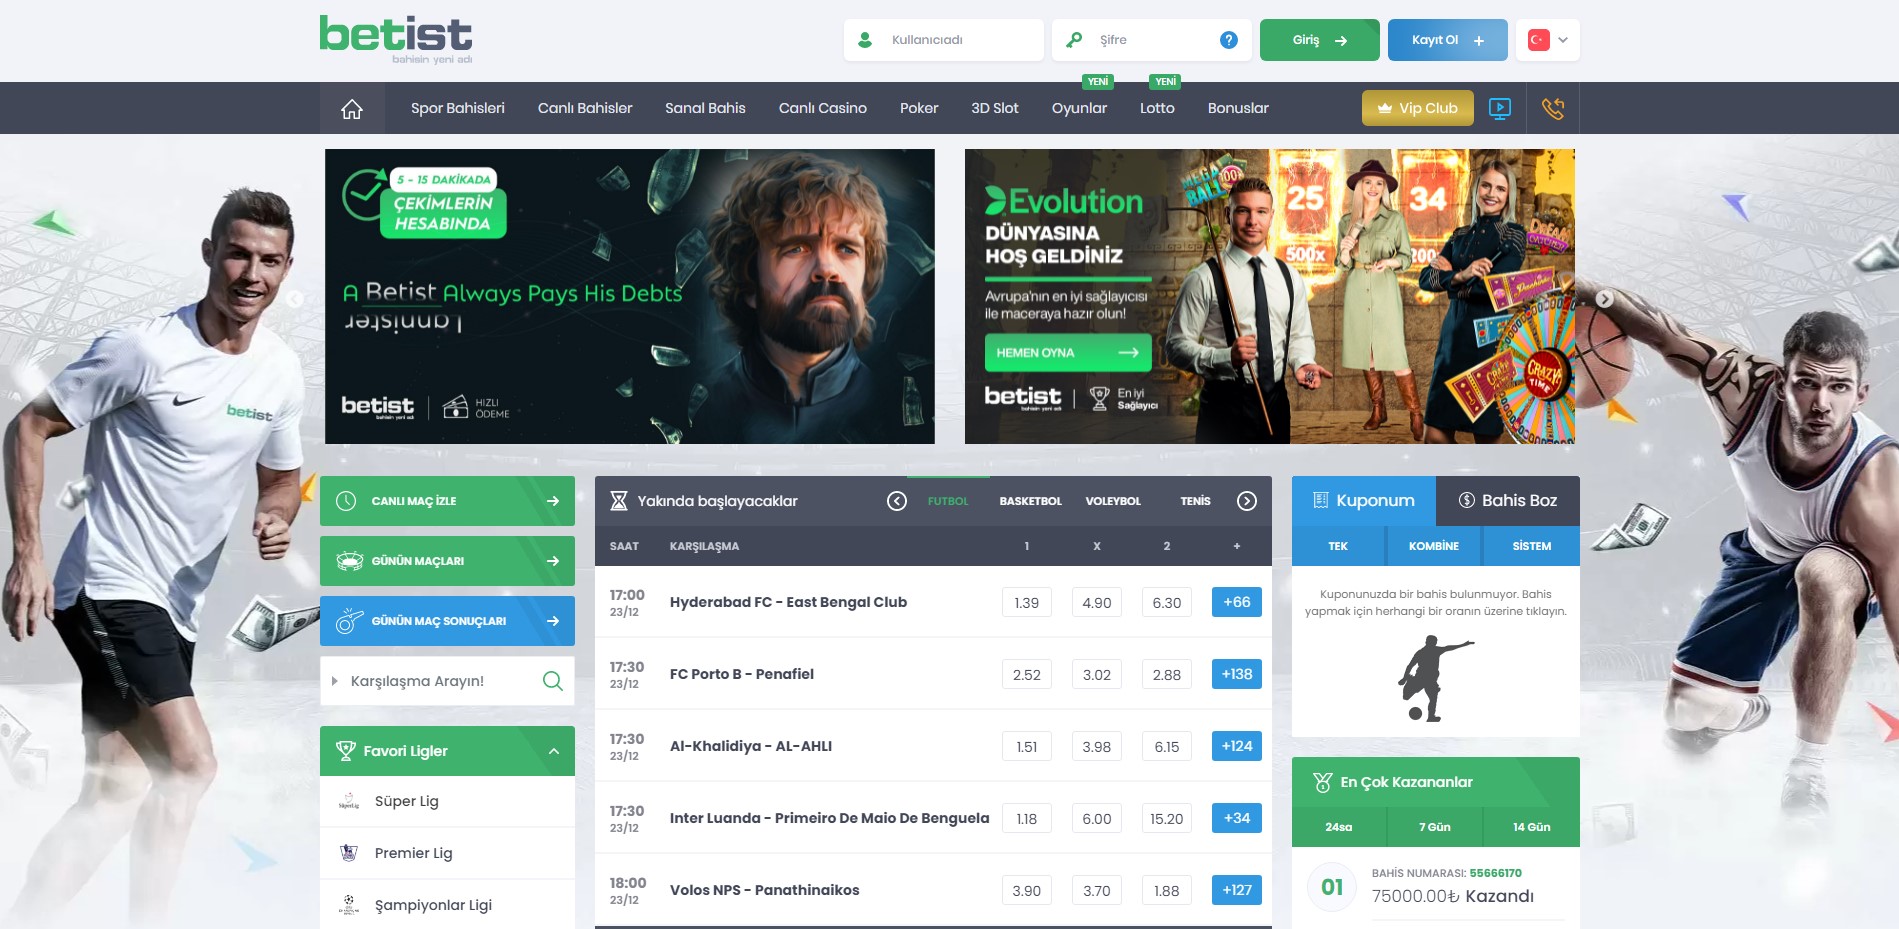The image size is (1899, 929).
Task: Open the Betist Always Pays banner
Action: [x=630, y=296]
